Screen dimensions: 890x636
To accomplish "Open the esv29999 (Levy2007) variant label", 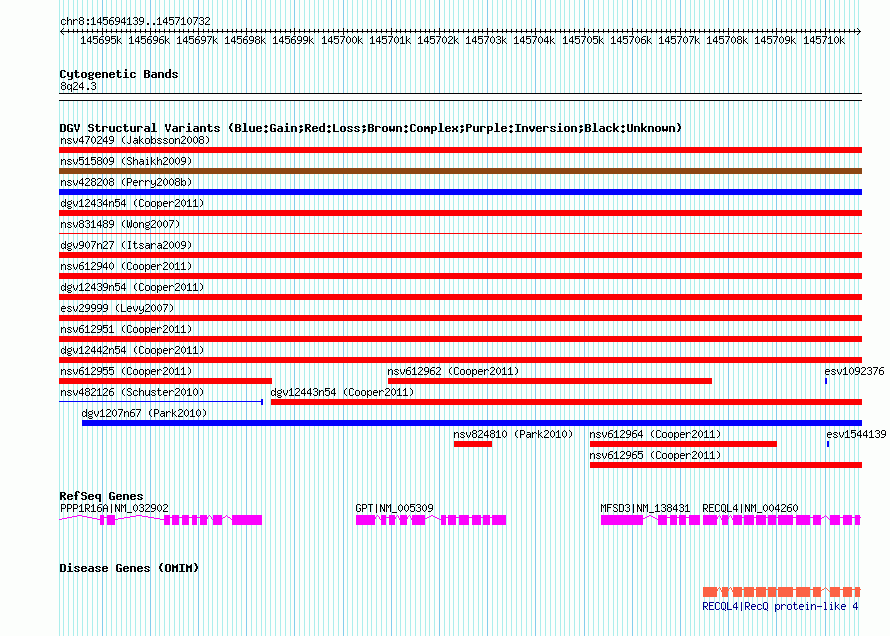I will pyautogui.click(x=117, y=308).
